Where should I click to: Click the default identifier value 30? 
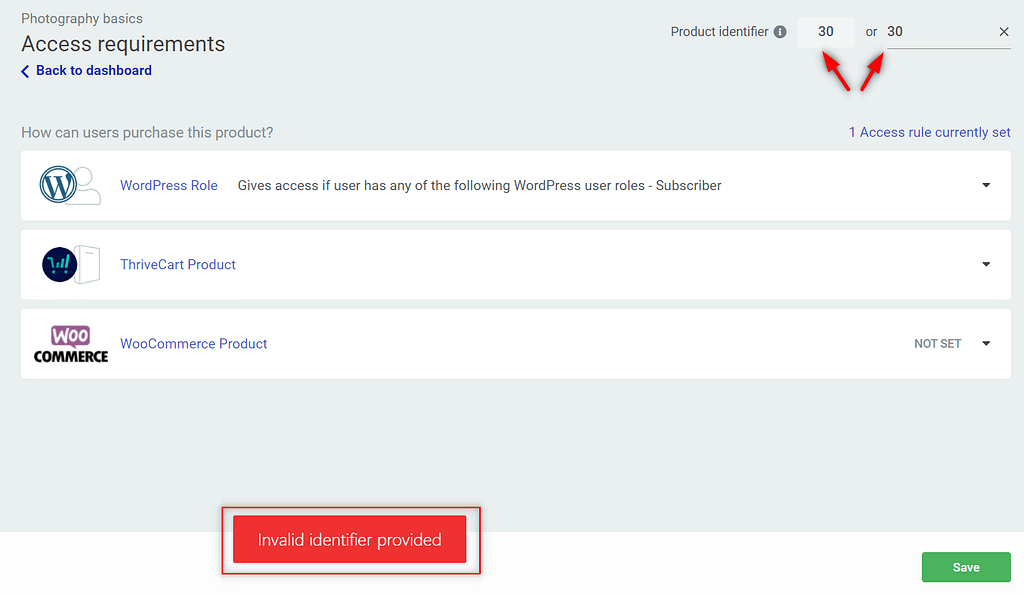[x=825, y=32]
